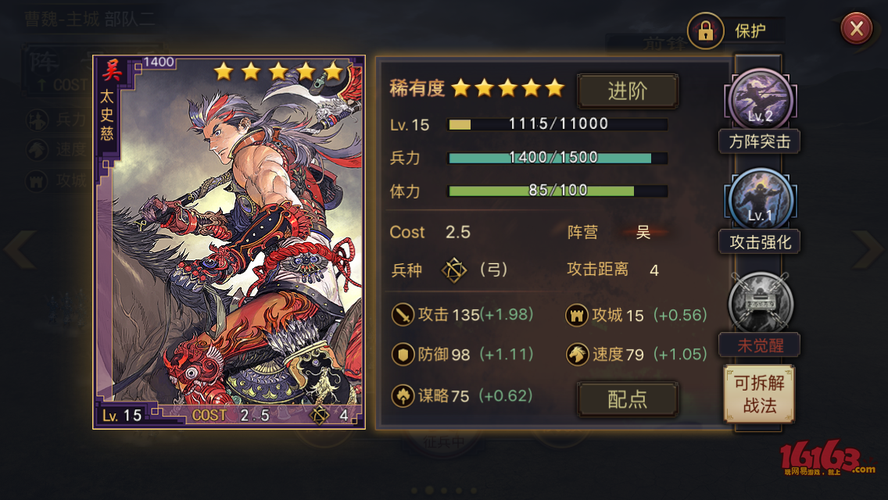Tap the 攻击 sword stat icon
The image size is (888, 500).
(x=403, y=314)
